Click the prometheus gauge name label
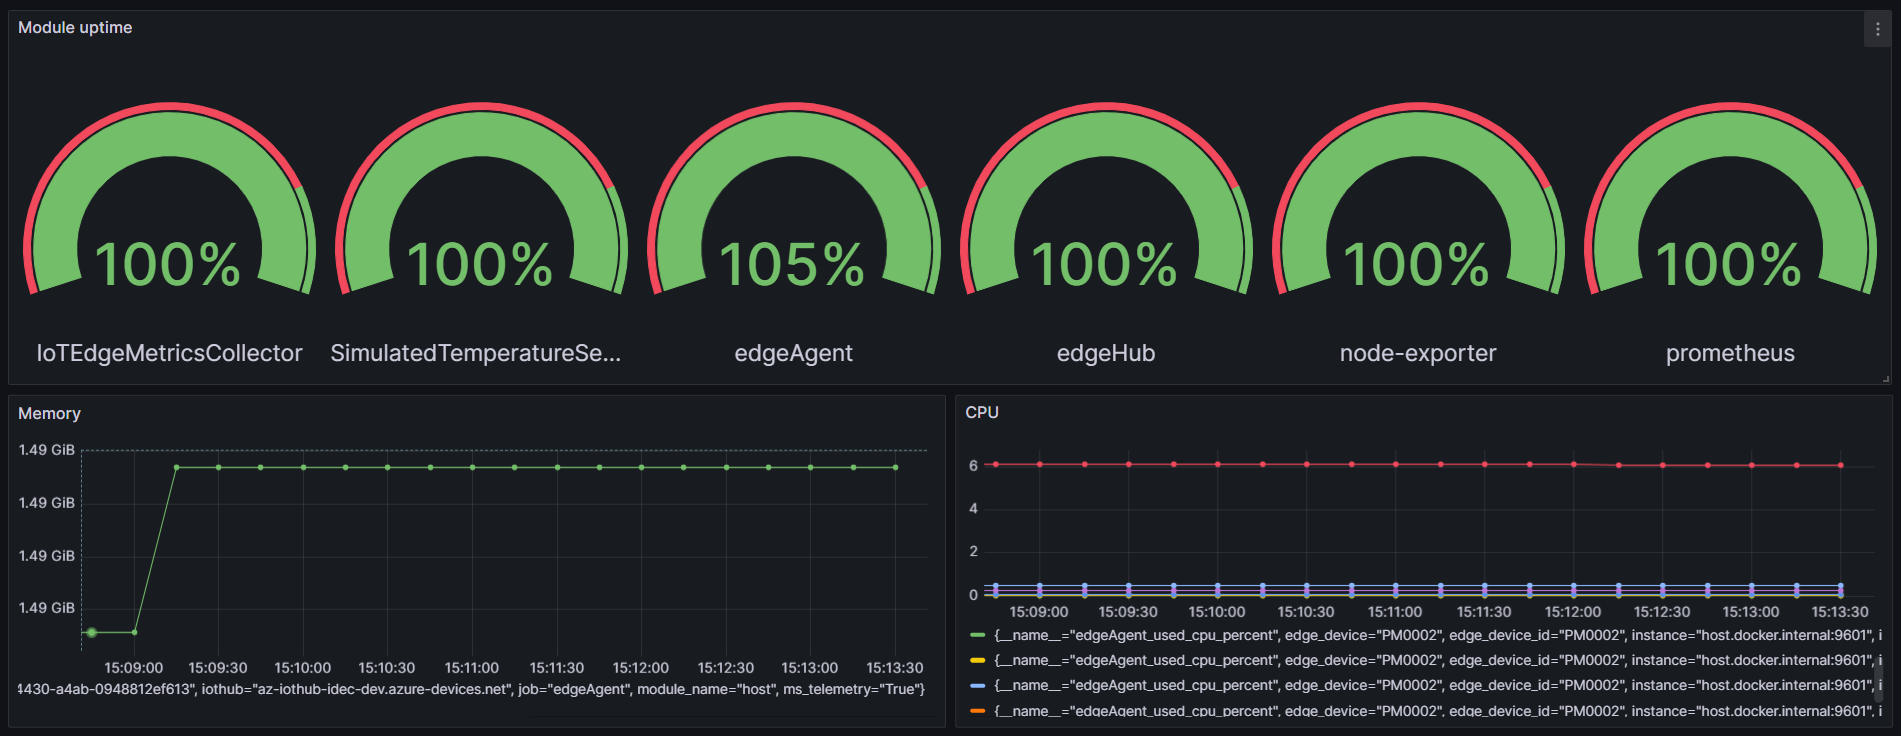The height and width of the screenshot is (736, 1901). [x=1730, y=353]
